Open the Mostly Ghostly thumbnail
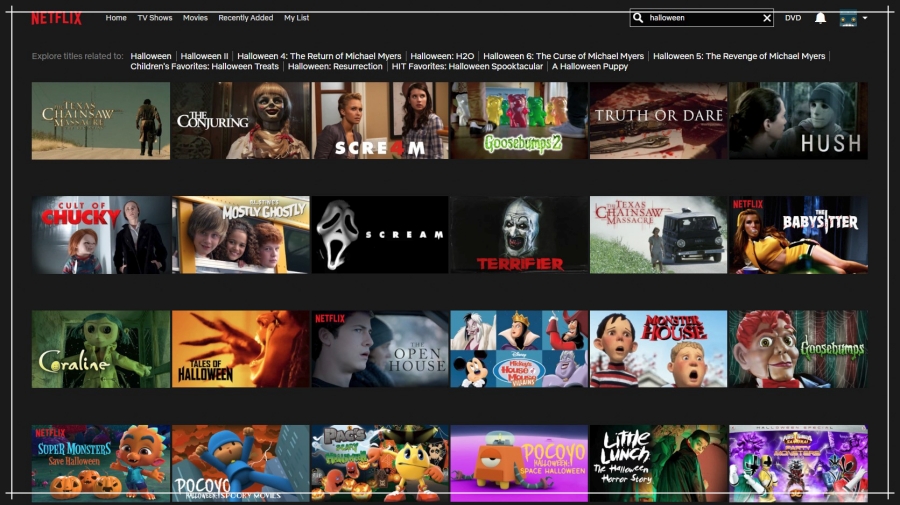The image size is (900, 505). [240, 235]
